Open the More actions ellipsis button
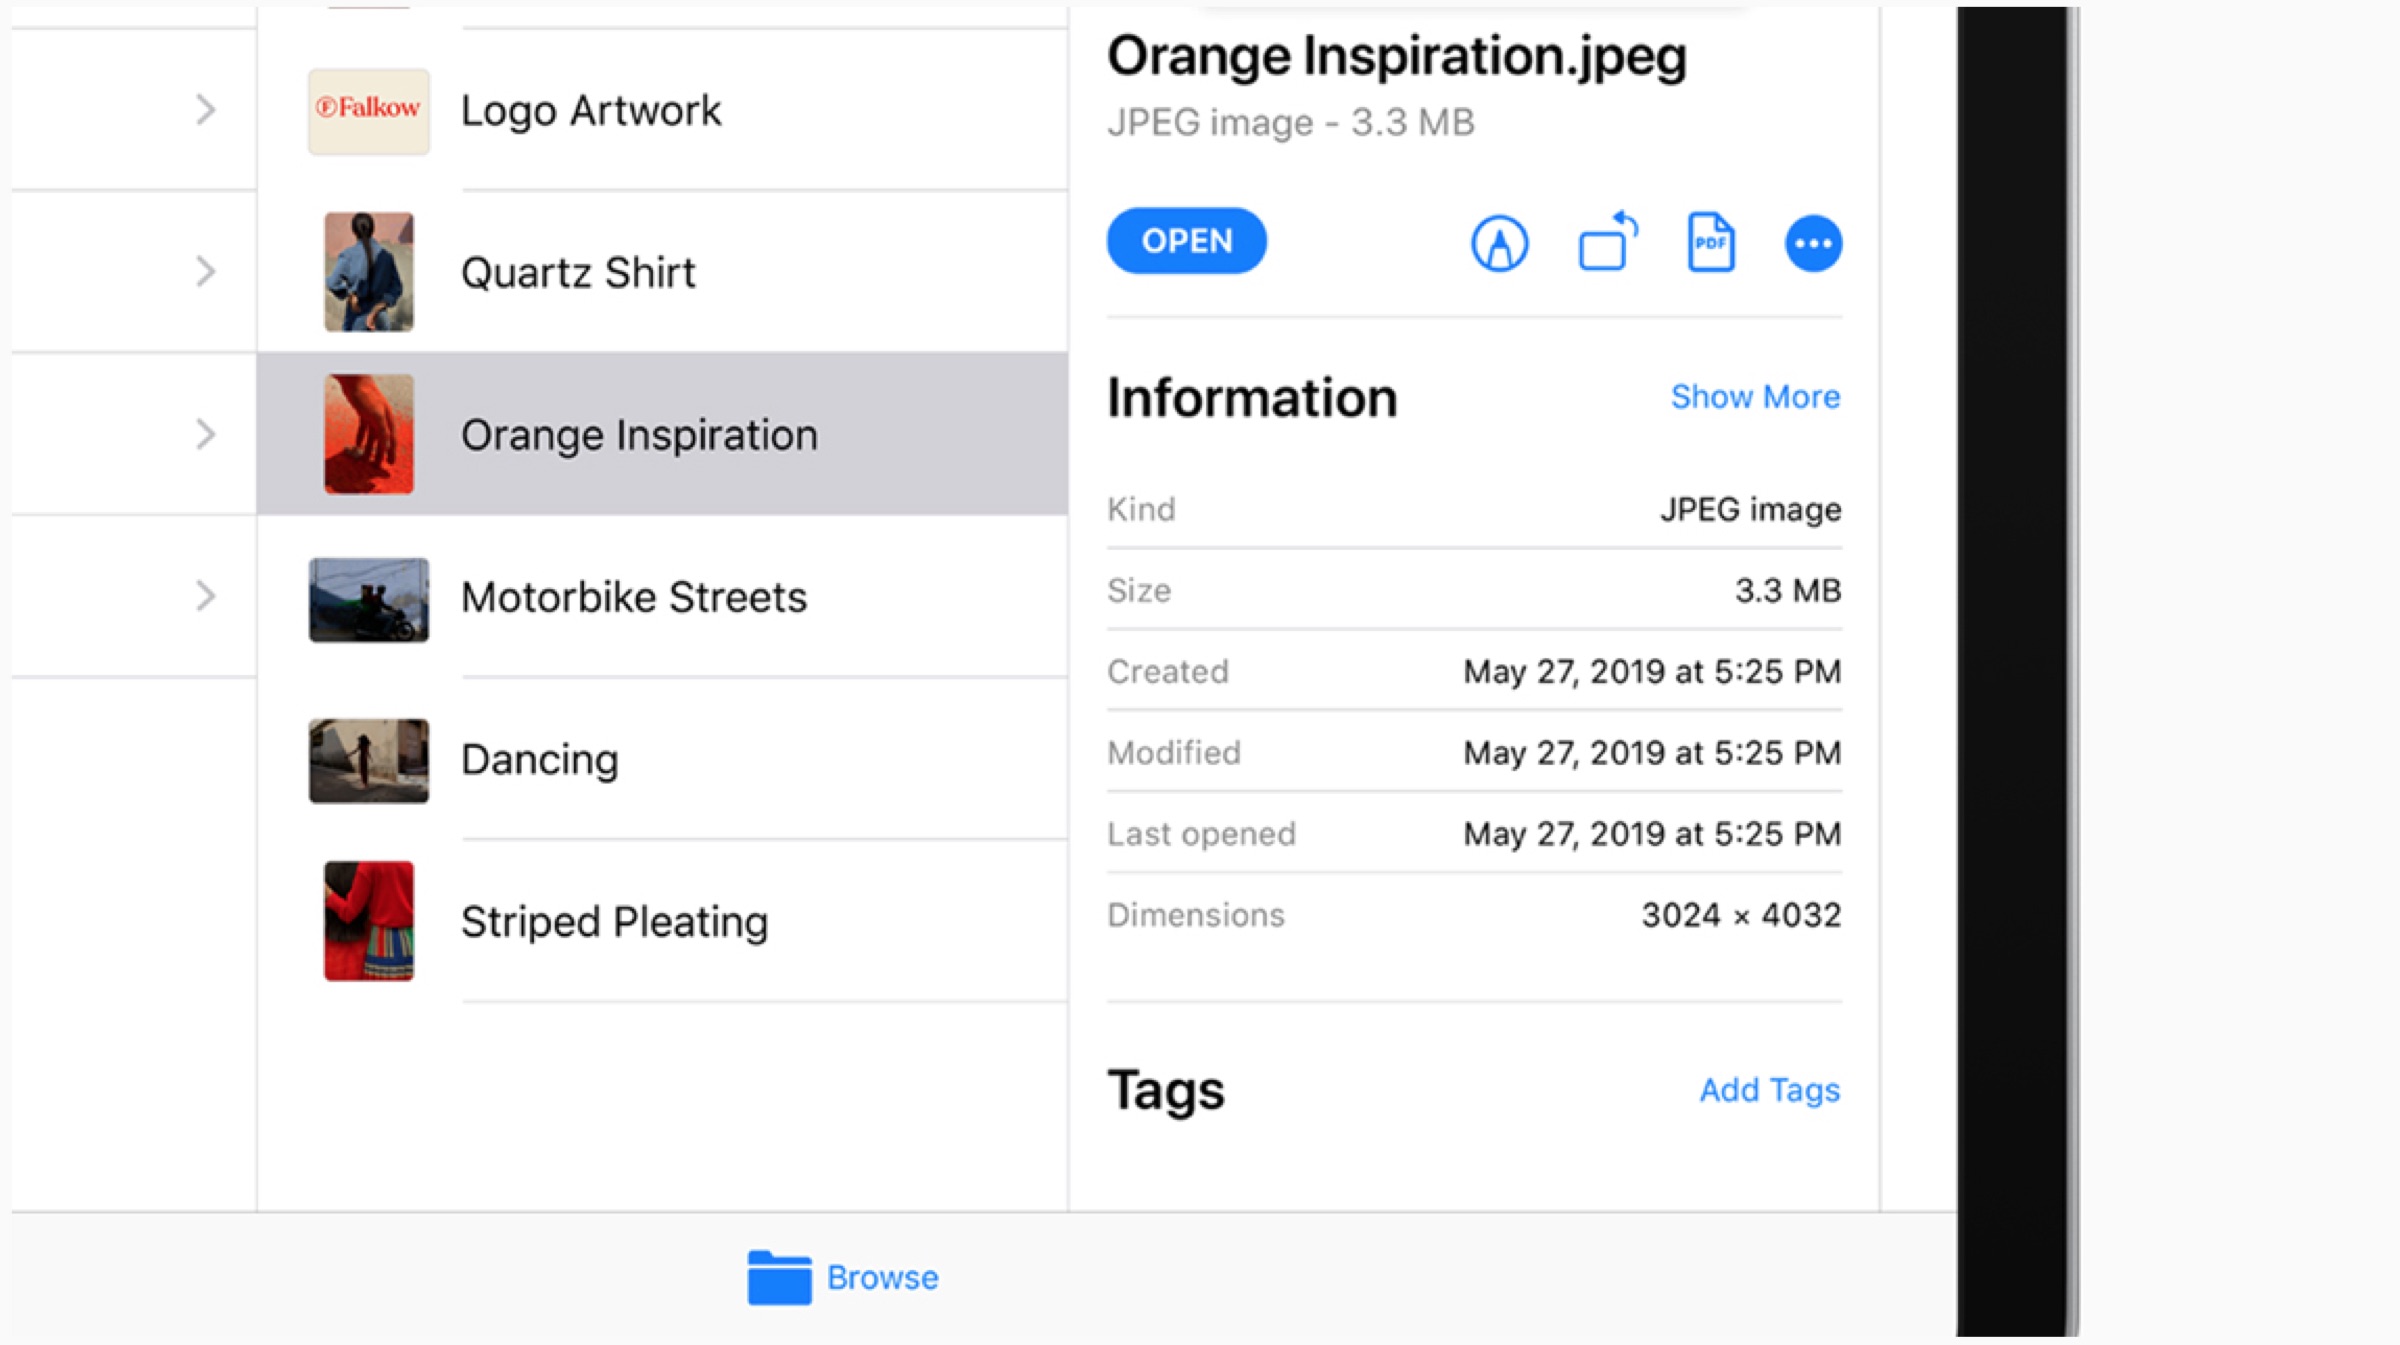Screen dimensions: 2400x1345 1813,243
